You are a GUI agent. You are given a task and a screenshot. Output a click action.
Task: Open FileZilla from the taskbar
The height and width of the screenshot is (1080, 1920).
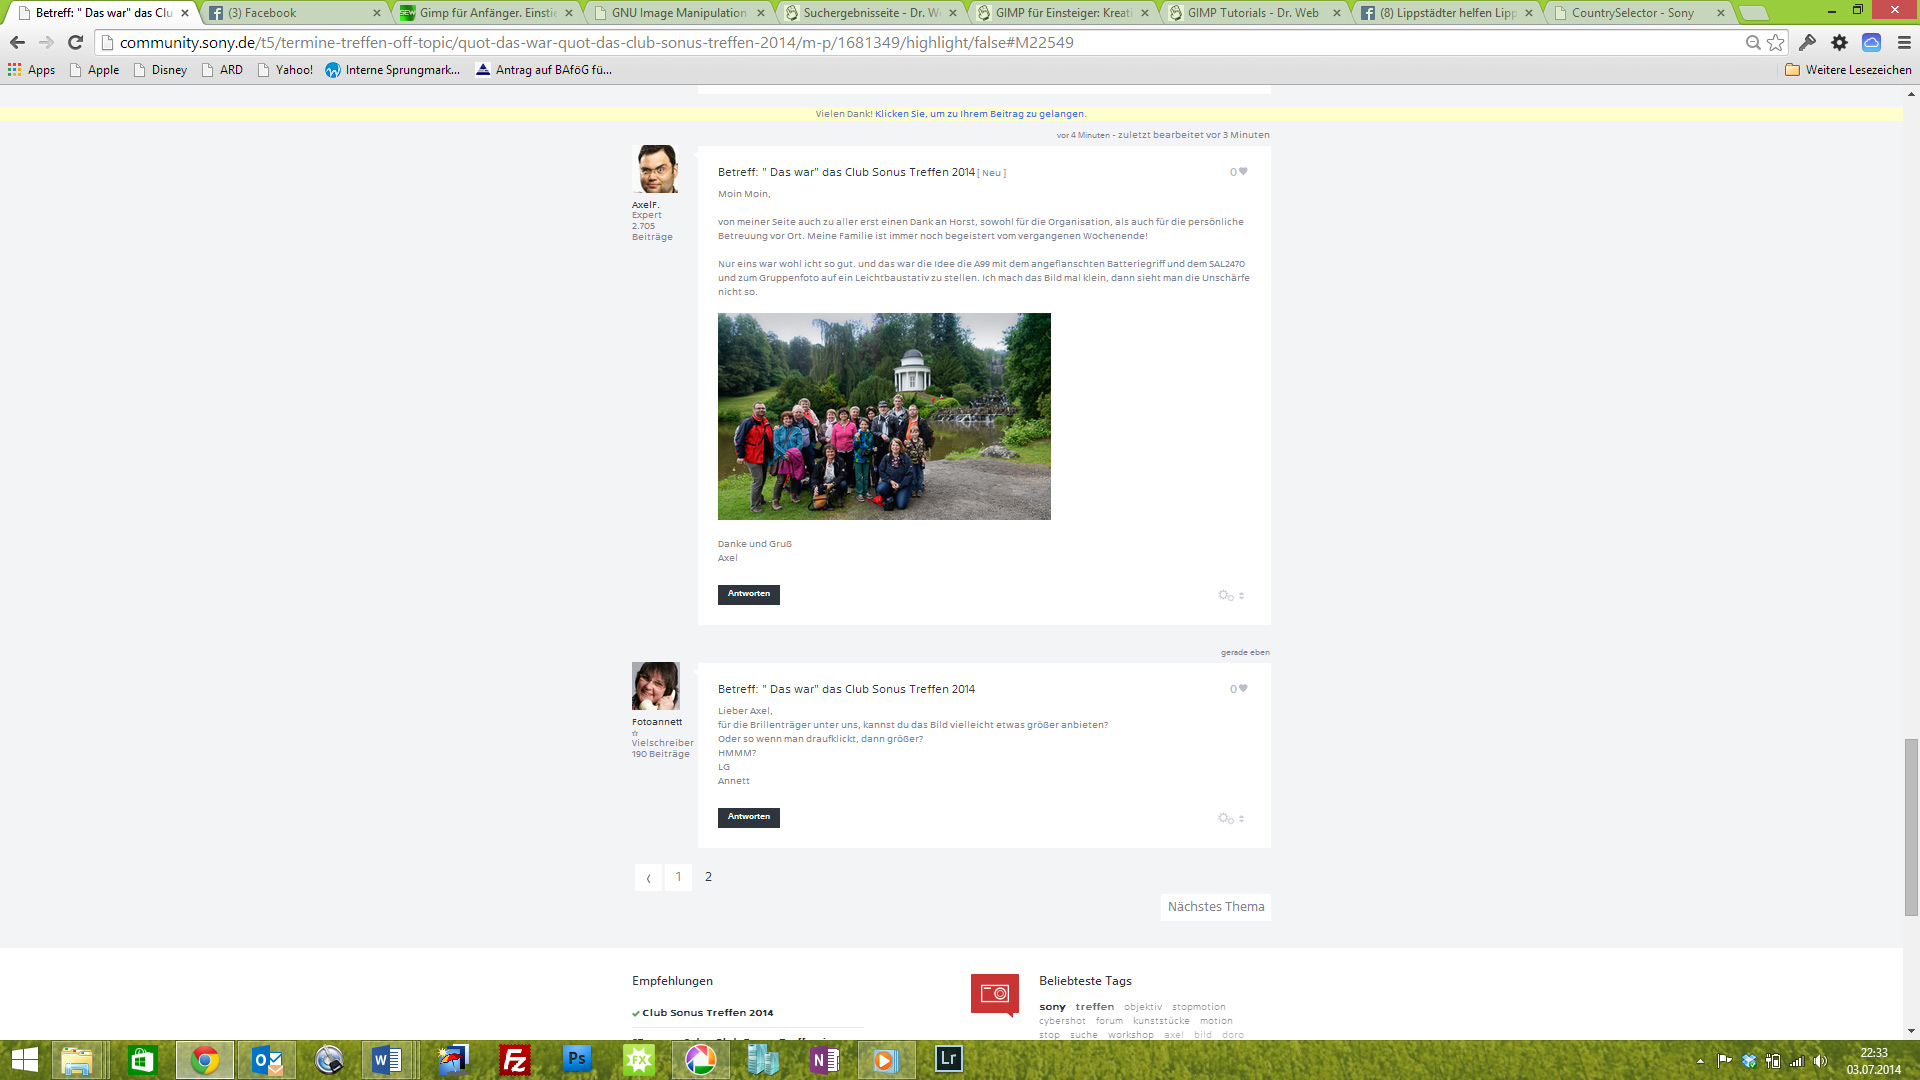(515, 1060)
